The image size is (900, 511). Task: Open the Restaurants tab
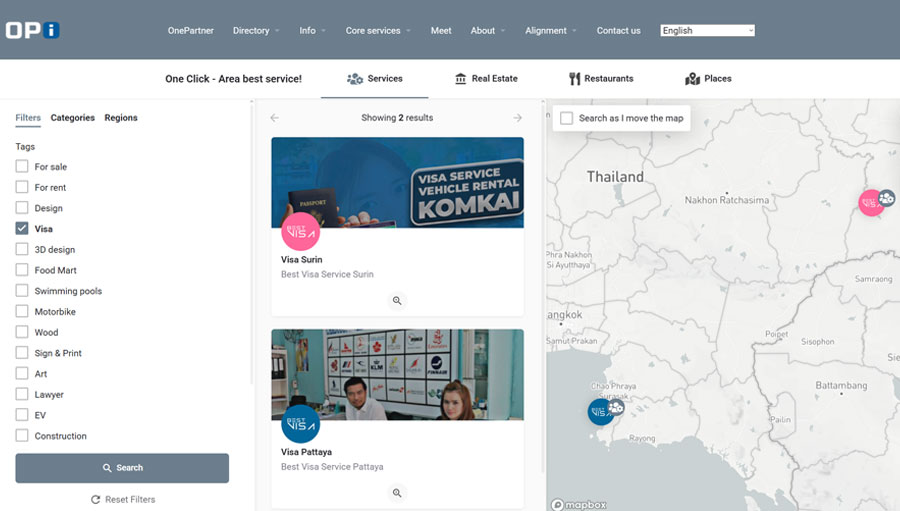point(601,78)
